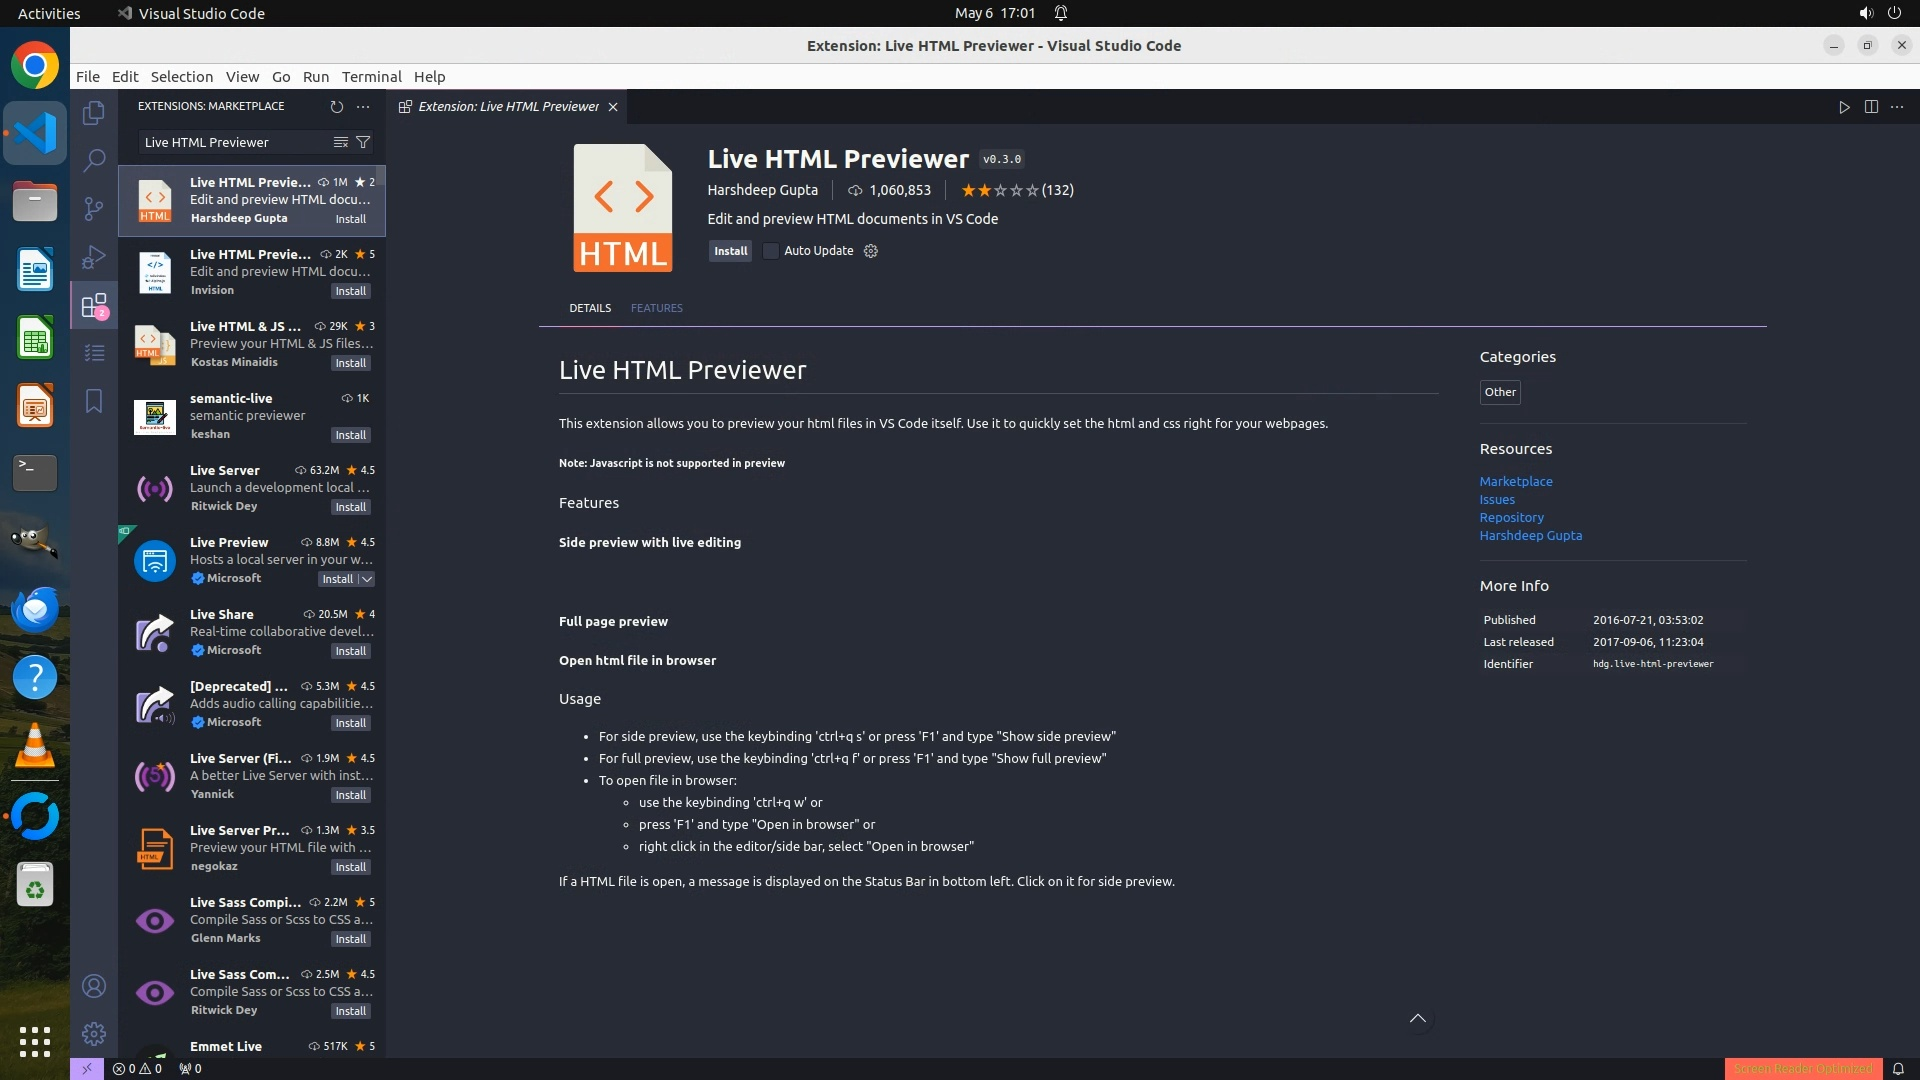
Task: Open the Manage gear in activity bar
Action: (94, 1033)
